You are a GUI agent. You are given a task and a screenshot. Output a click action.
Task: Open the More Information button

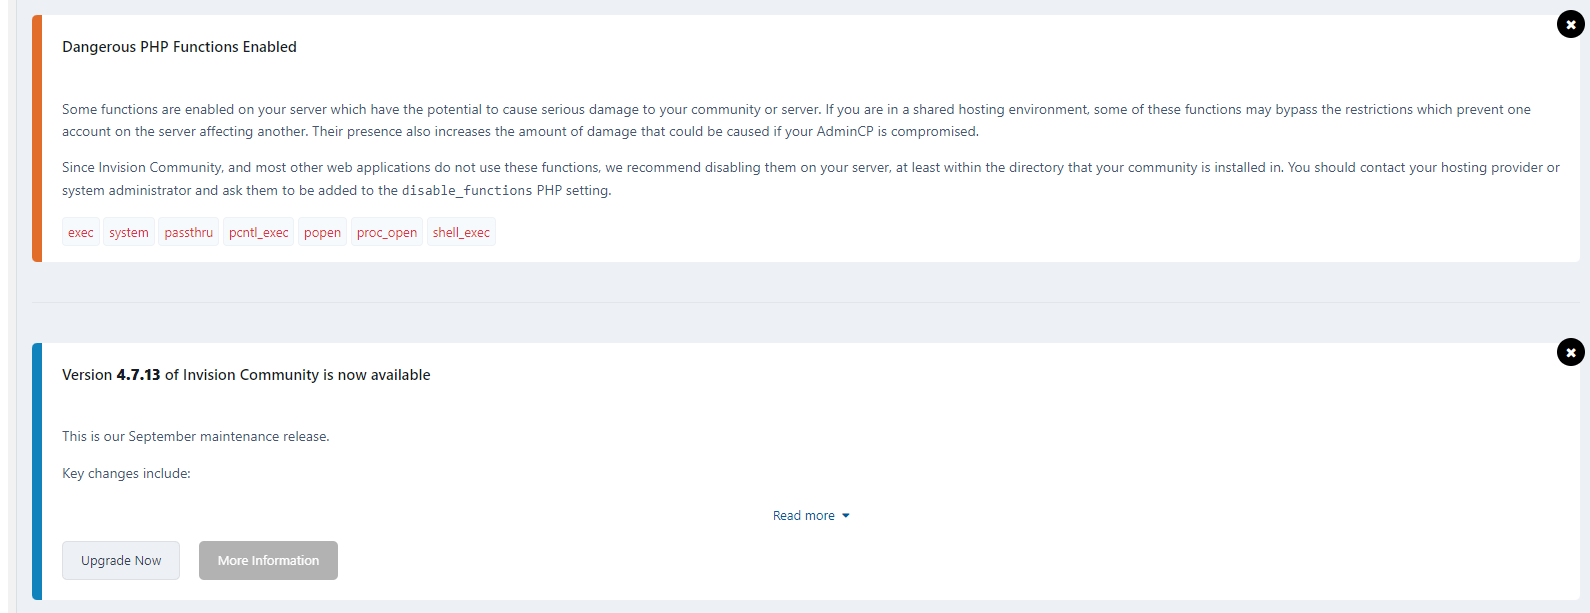click(x=268, y=561)
